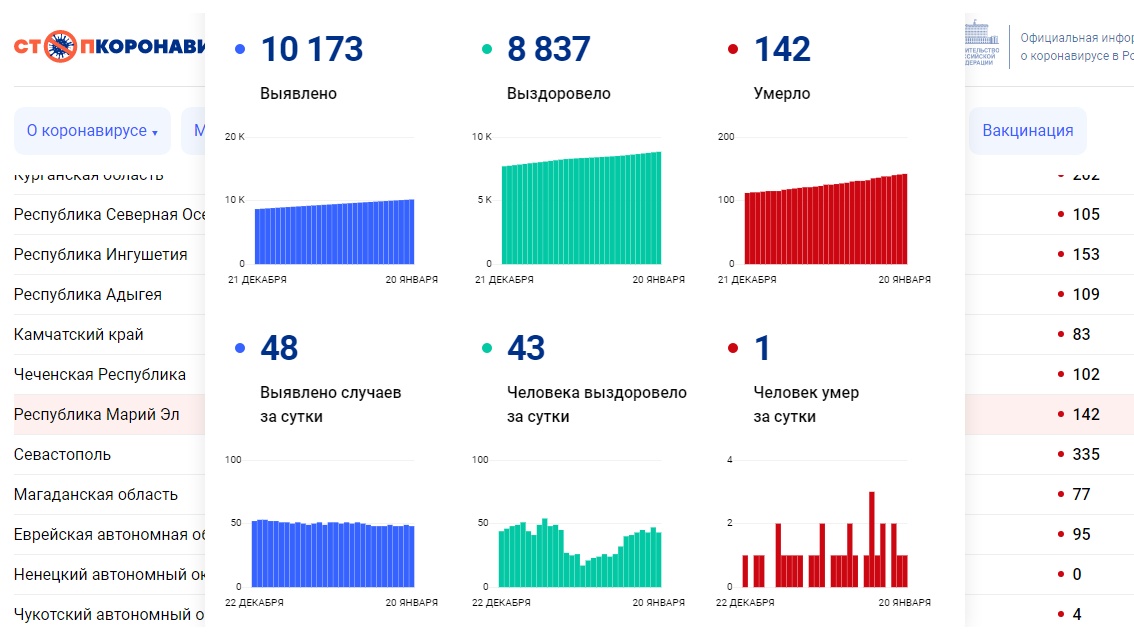Viewport: 1134px width, 640px height.
Task: Click the Выздоровело green area chart
Action: 580,210
